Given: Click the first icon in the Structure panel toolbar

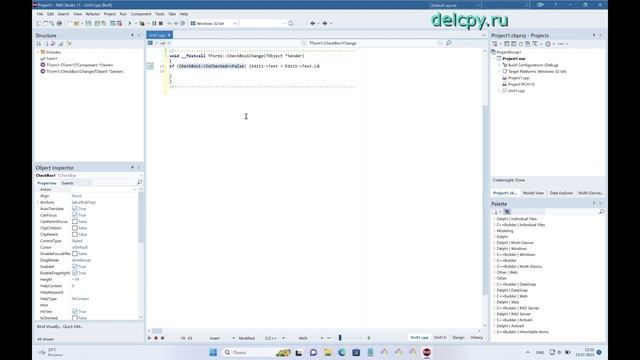Looking at the screenshot, I should click(x=39, y=44).
